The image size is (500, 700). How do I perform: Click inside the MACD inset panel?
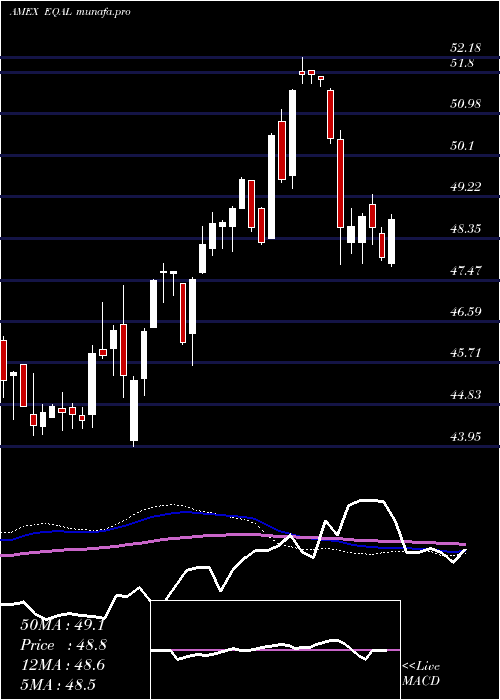coord(275,650)
